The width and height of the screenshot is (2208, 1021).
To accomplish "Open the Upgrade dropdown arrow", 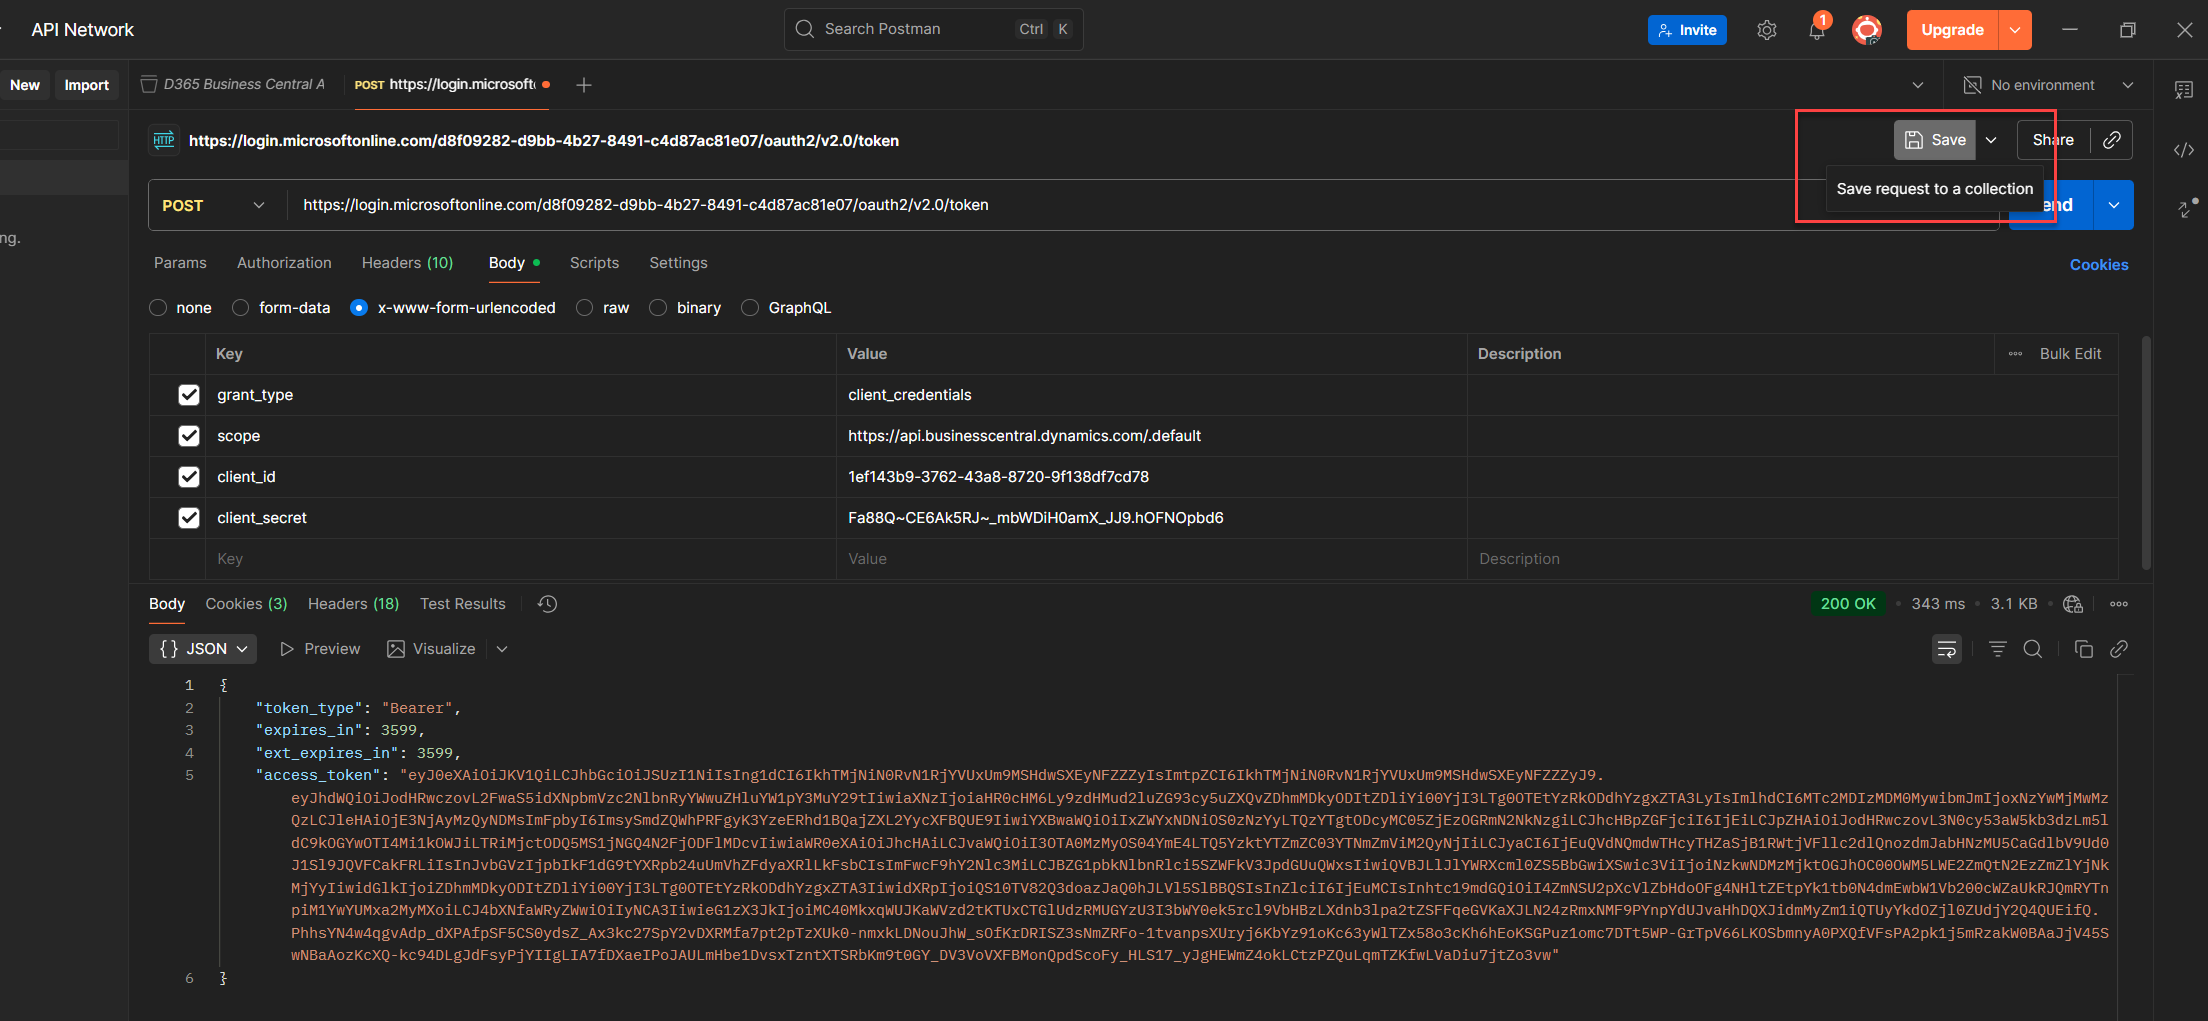I will pyautogui.click(x=2015, y=30).
